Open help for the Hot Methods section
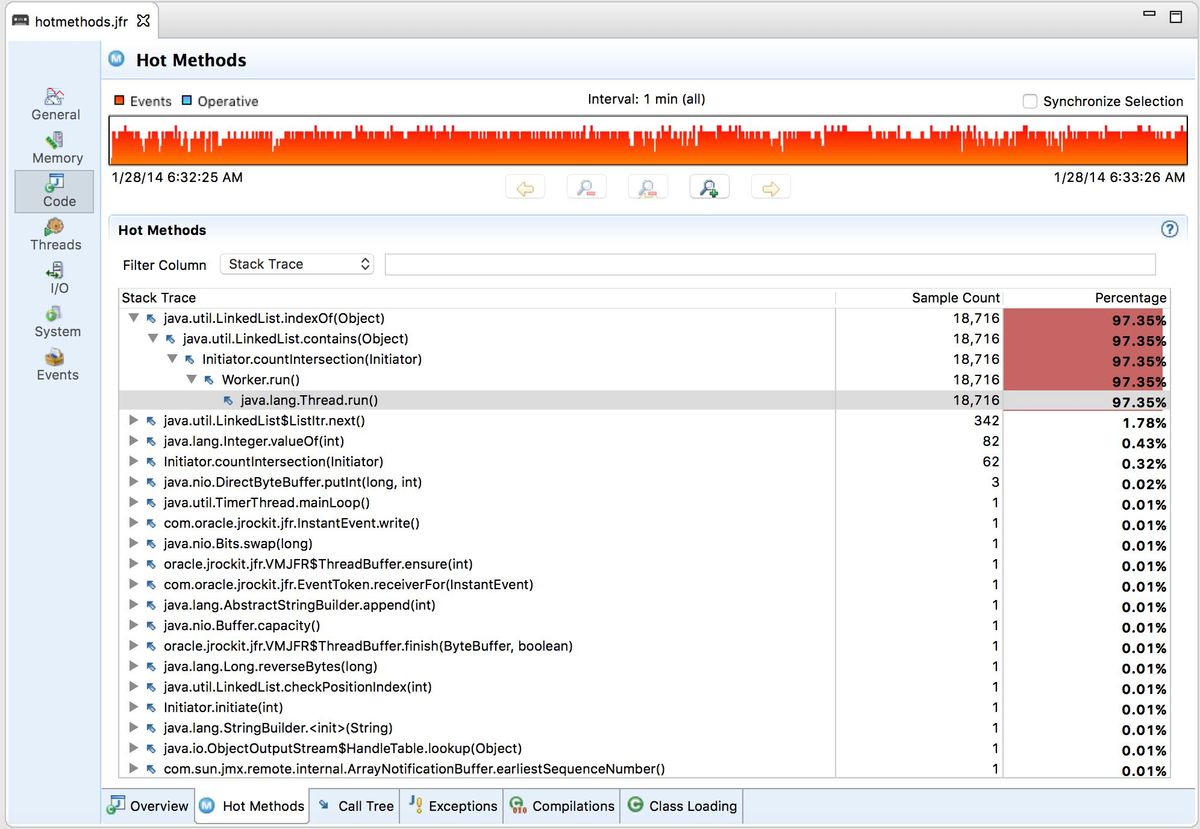The height and width of the screenshot is (829, 1200). 1169,229
